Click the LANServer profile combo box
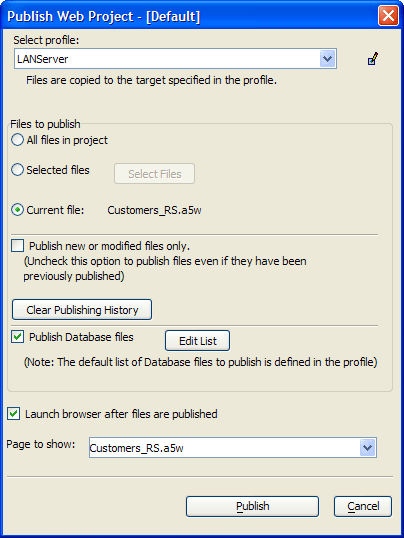Image resolution: width=404 pixels, height=538 pixels. click(x=175, y=59)
